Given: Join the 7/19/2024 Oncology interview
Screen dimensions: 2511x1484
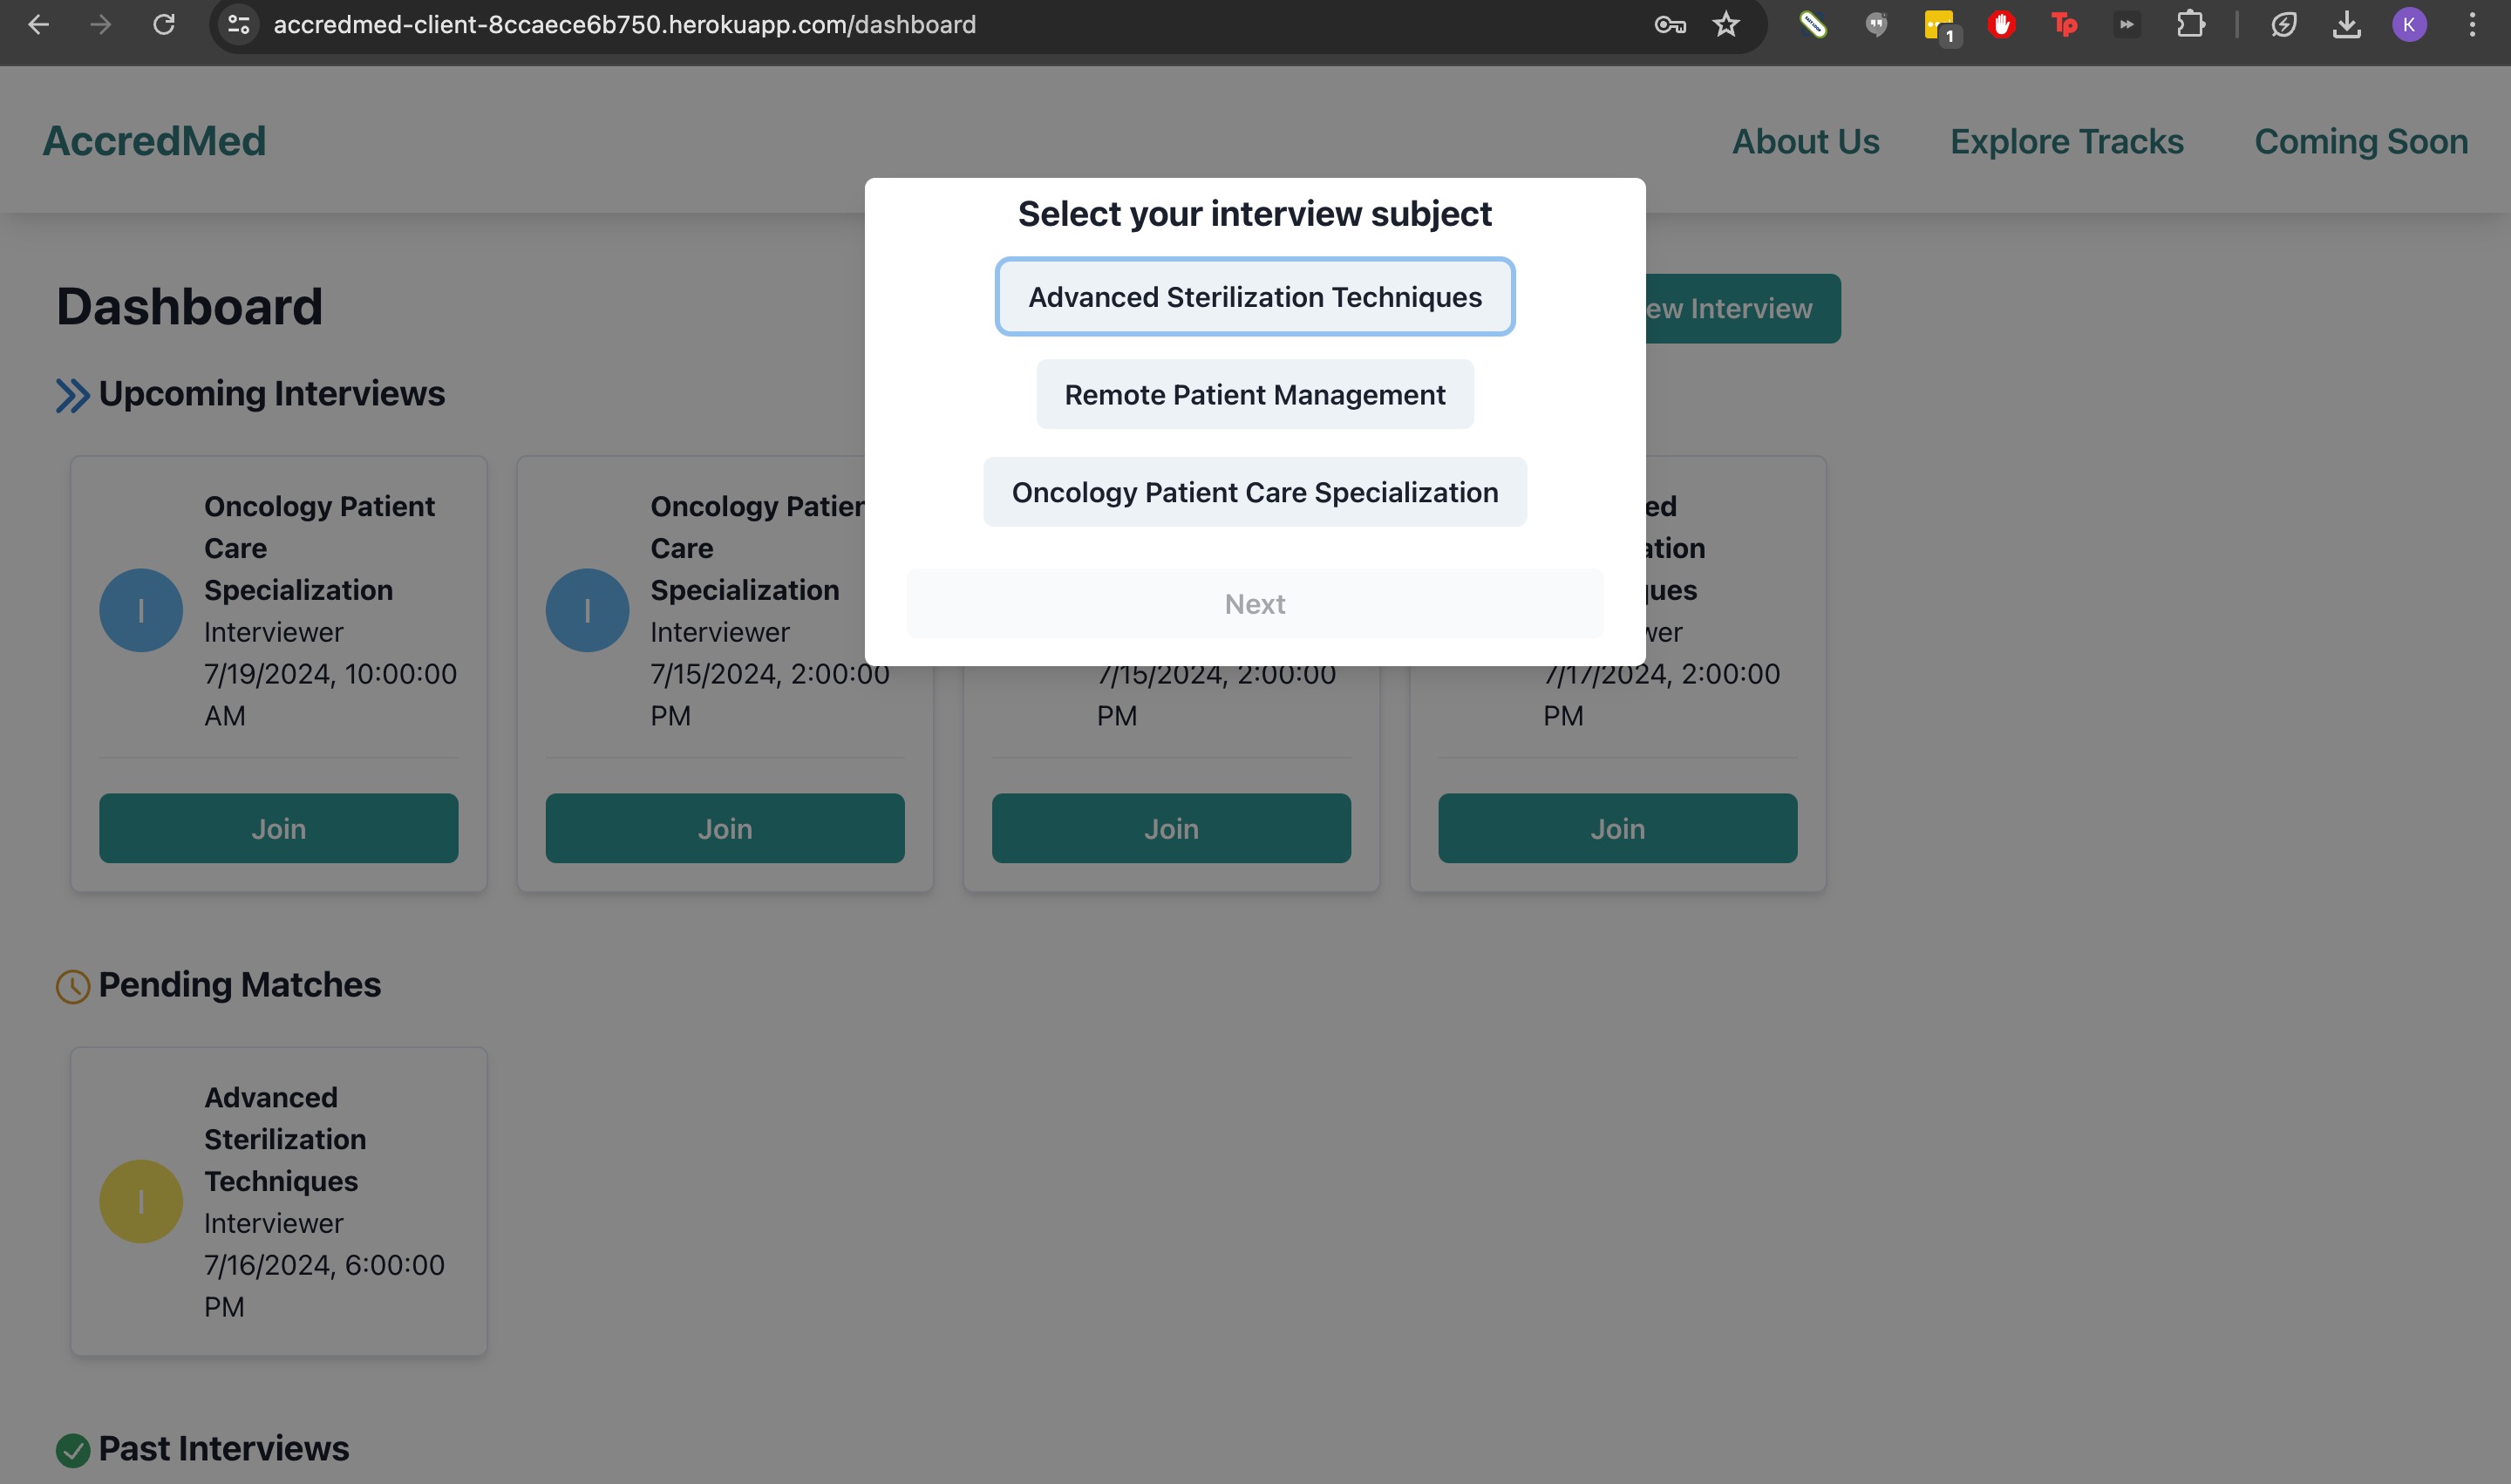Looking at the screenshot, I should click(278, 828).
